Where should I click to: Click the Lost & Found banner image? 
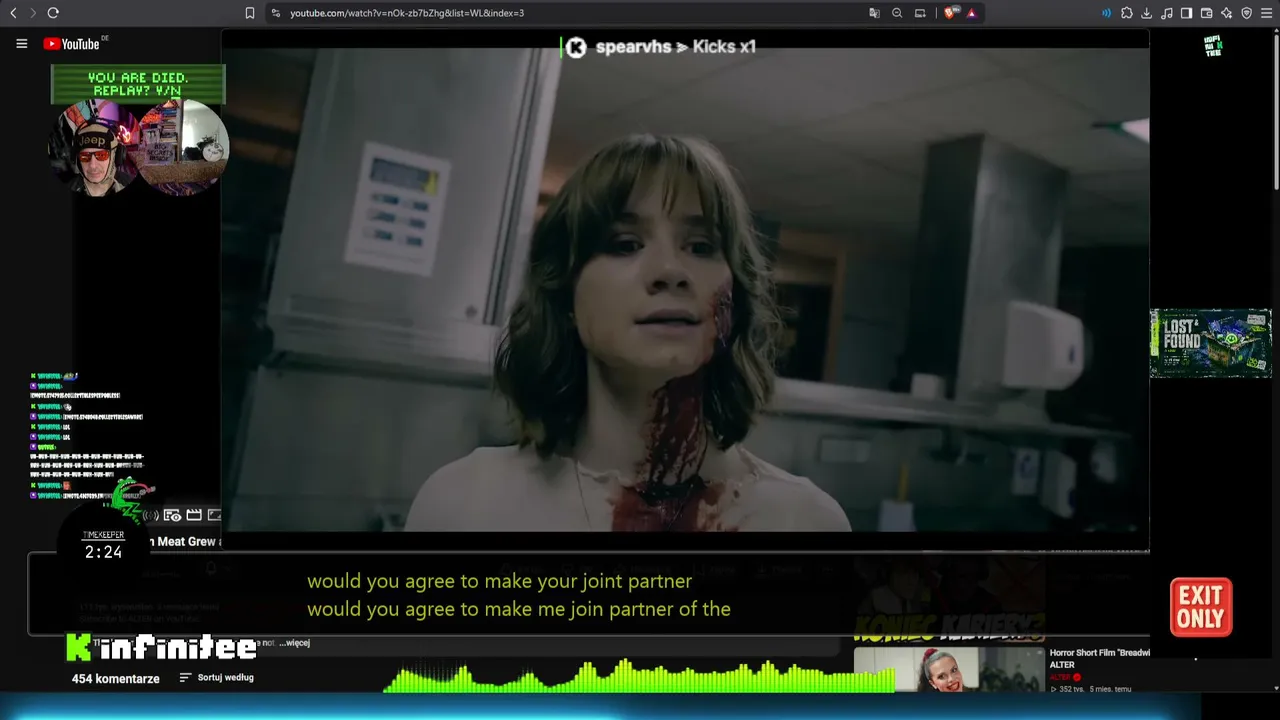click(x=1210, y=343)
